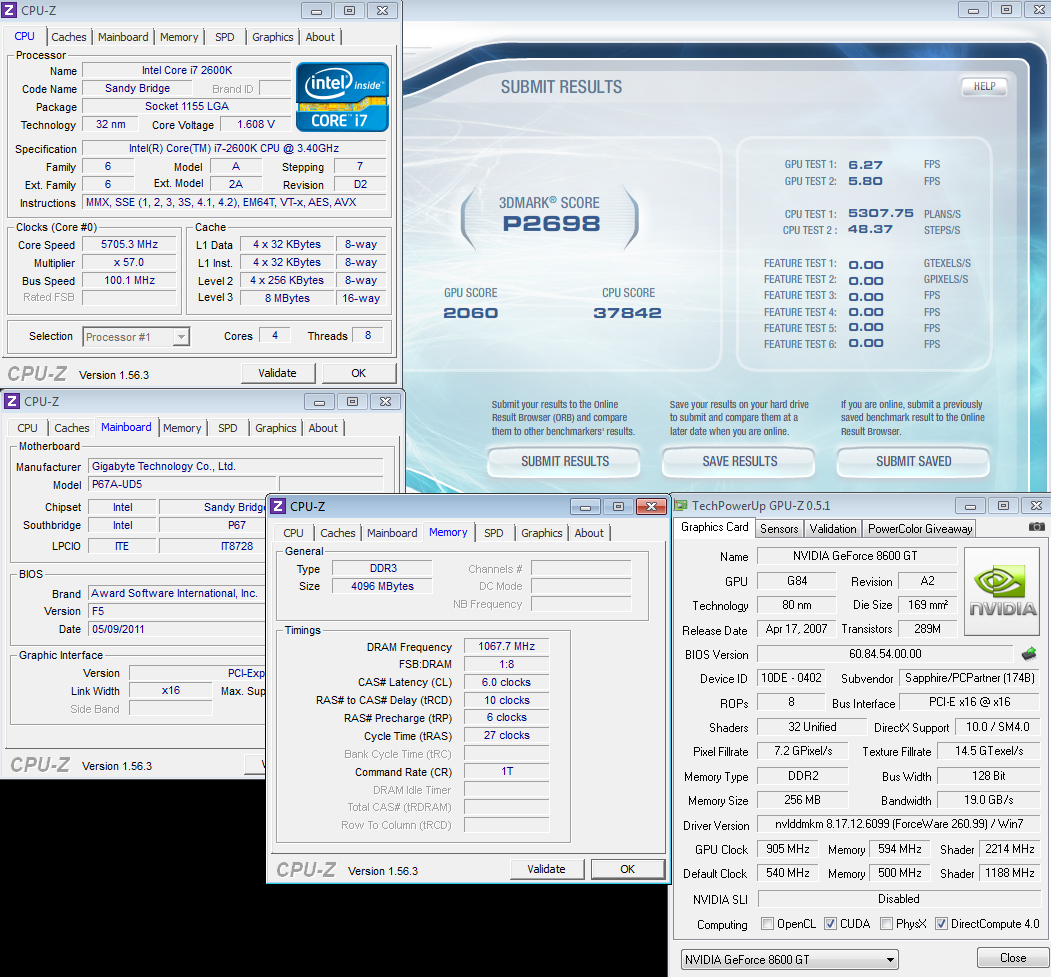This screenshot has height=977, width=1051.
Task: Toggle the PhysX checkbox
Action: point(886,923)
